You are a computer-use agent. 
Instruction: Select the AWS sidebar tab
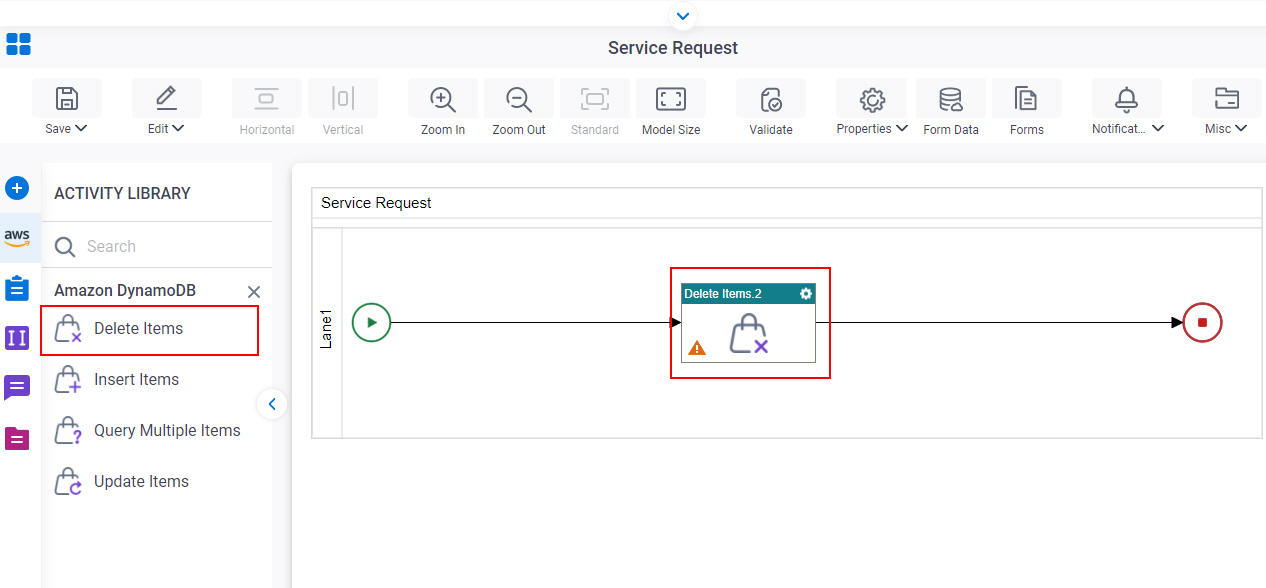17,238
